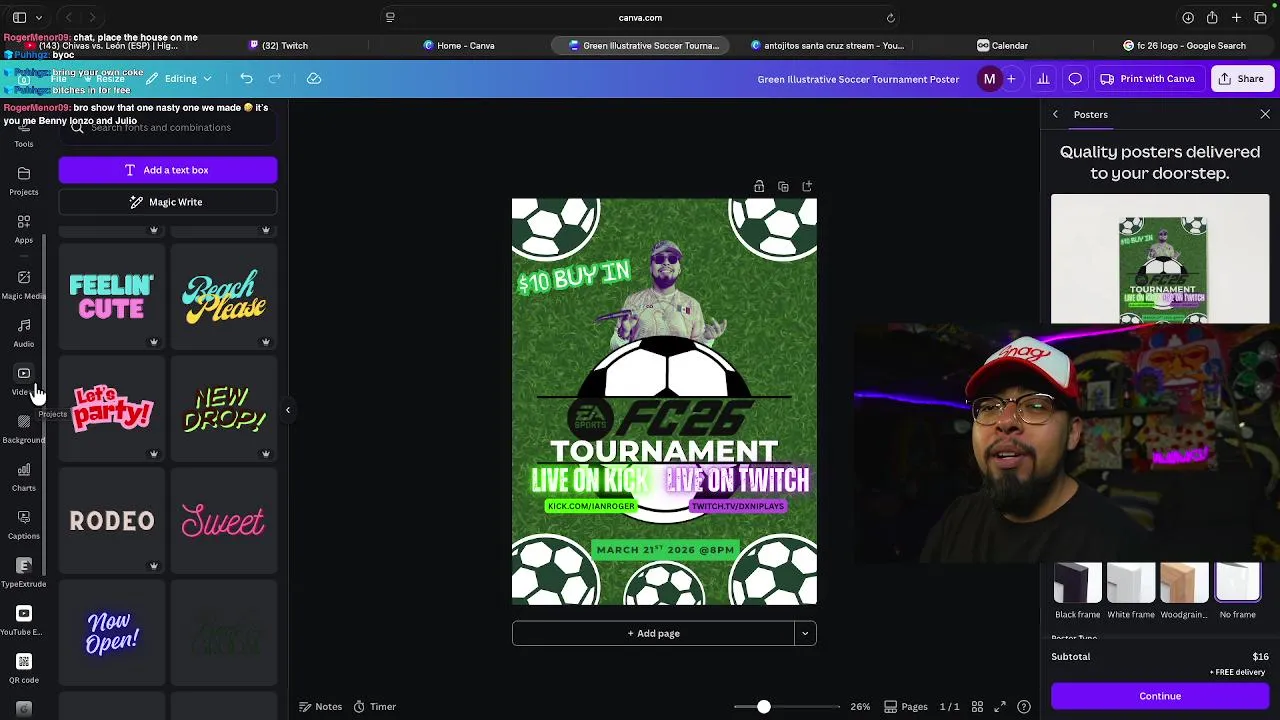This screenshot has width=1280, height=720.
Task: Open the TypeExtrude app
Action: [23, 573]
